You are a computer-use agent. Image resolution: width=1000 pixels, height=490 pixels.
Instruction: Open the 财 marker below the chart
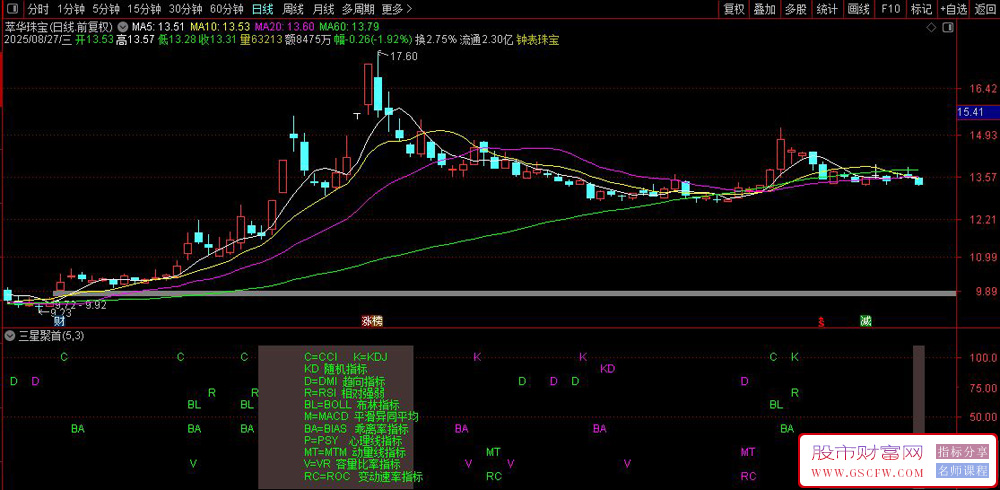coord(59,320)
